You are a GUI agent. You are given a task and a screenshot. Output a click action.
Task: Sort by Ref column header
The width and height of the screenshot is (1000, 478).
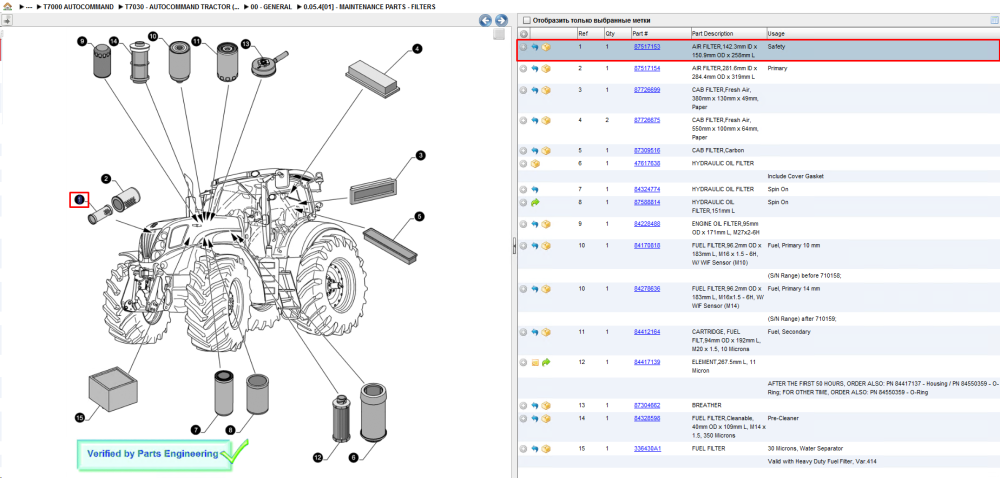(589, 34)
